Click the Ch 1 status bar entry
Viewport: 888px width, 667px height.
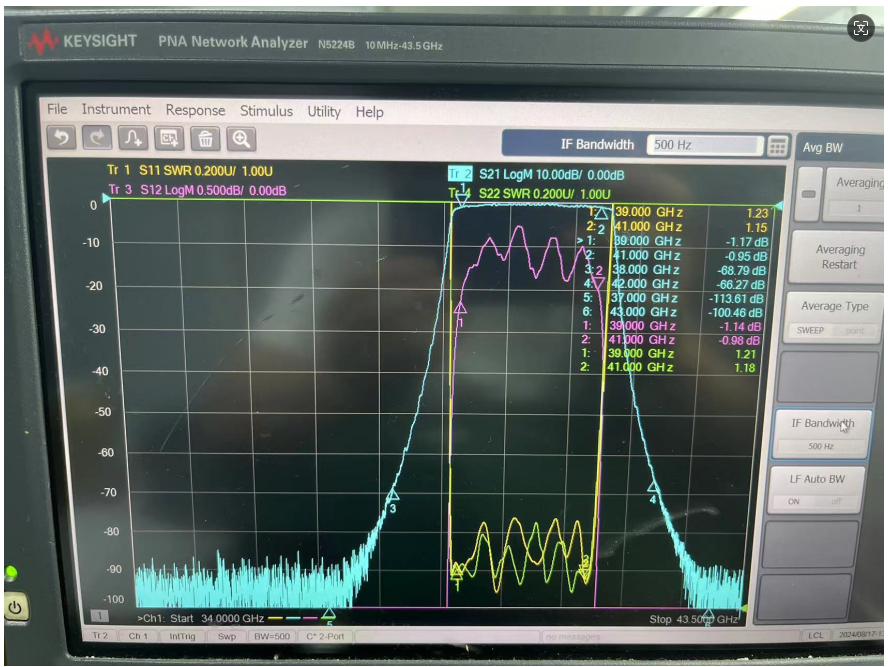point(137,636)
